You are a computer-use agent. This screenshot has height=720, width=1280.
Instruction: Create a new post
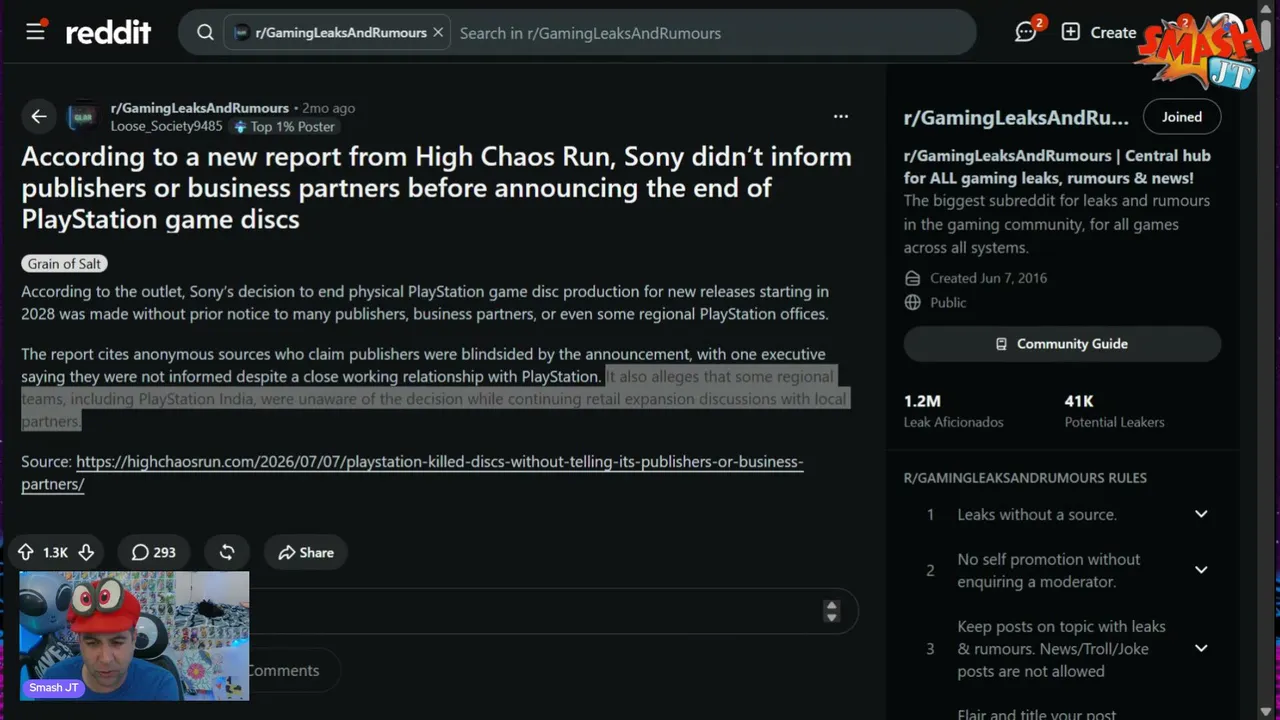pyautogui.click(x=1098, y=33)
